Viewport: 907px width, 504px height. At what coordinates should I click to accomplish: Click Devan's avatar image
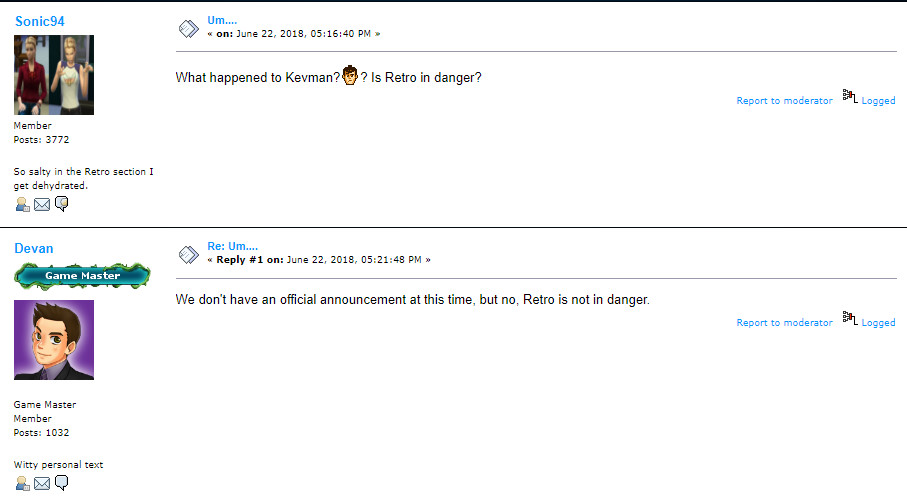coord(54,340)
